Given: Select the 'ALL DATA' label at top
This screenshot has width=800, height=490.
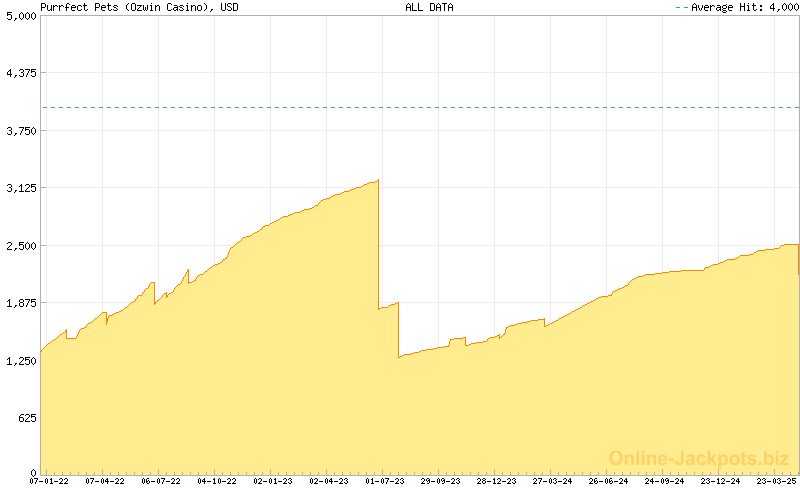Looking at the screenshot, I should click(x=429, y=7).
